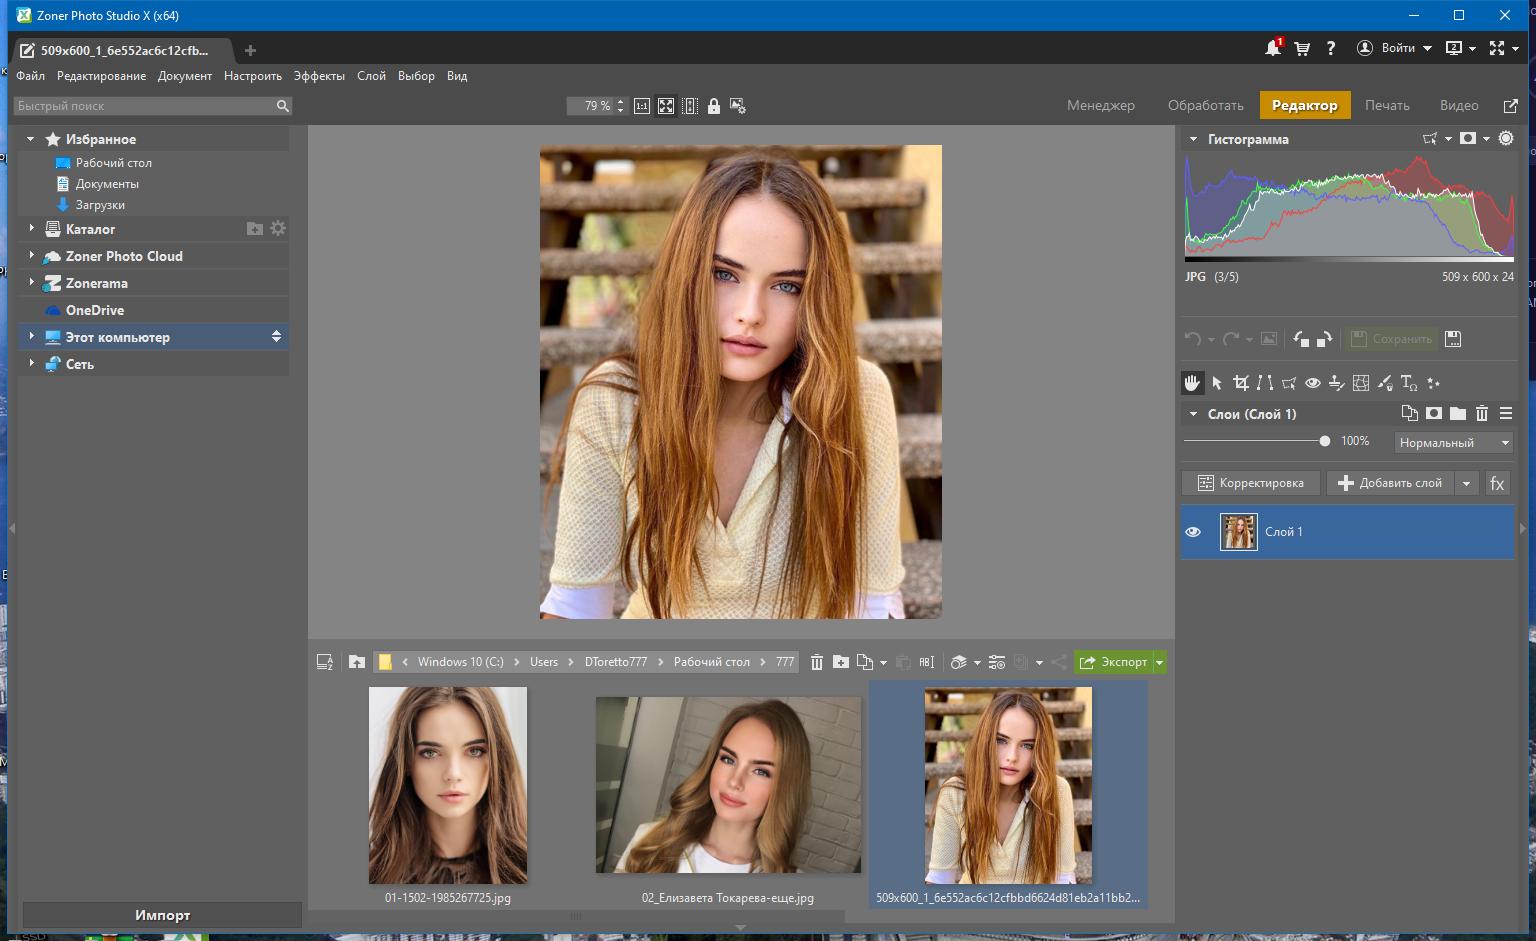
Task: Open the Войти account dropdown
Action: click(x=1394, y=48)
